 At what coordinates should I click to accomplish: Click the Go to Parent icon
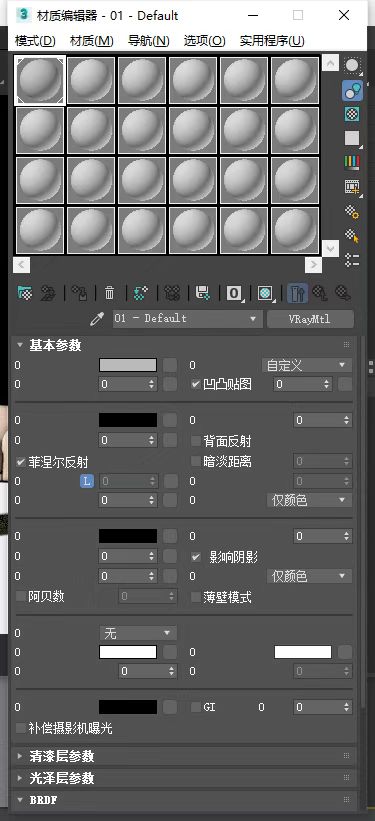(320, 293)
